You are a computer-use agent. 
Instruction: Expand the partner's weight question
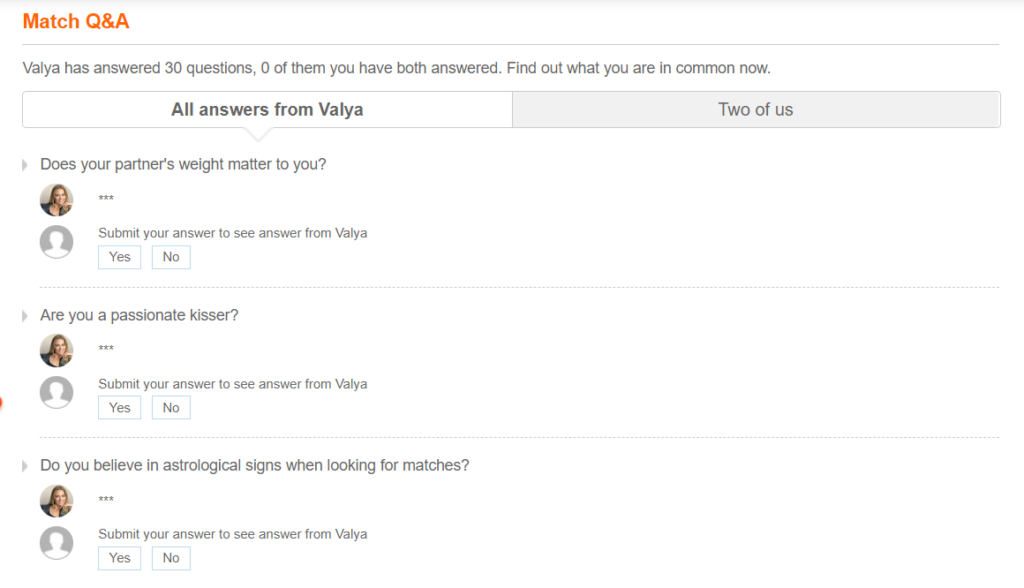coord(25,164)
